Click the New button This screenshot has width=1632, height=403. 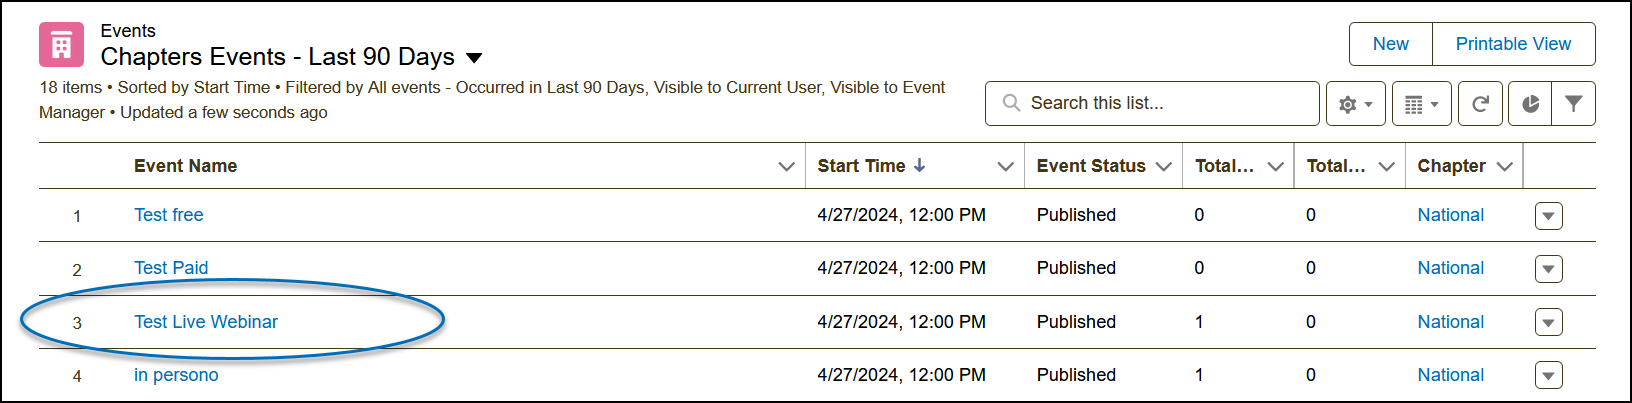coord(1390,44)
